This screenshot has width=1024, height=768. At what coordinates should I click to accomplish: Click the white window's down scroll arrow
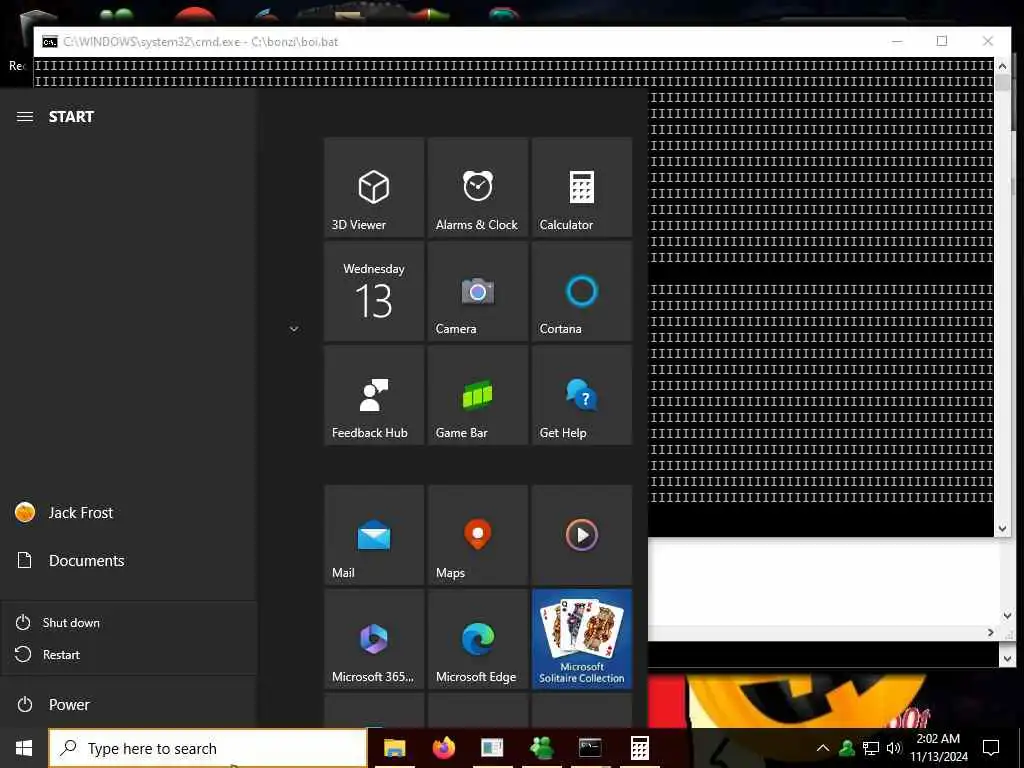1007,616
